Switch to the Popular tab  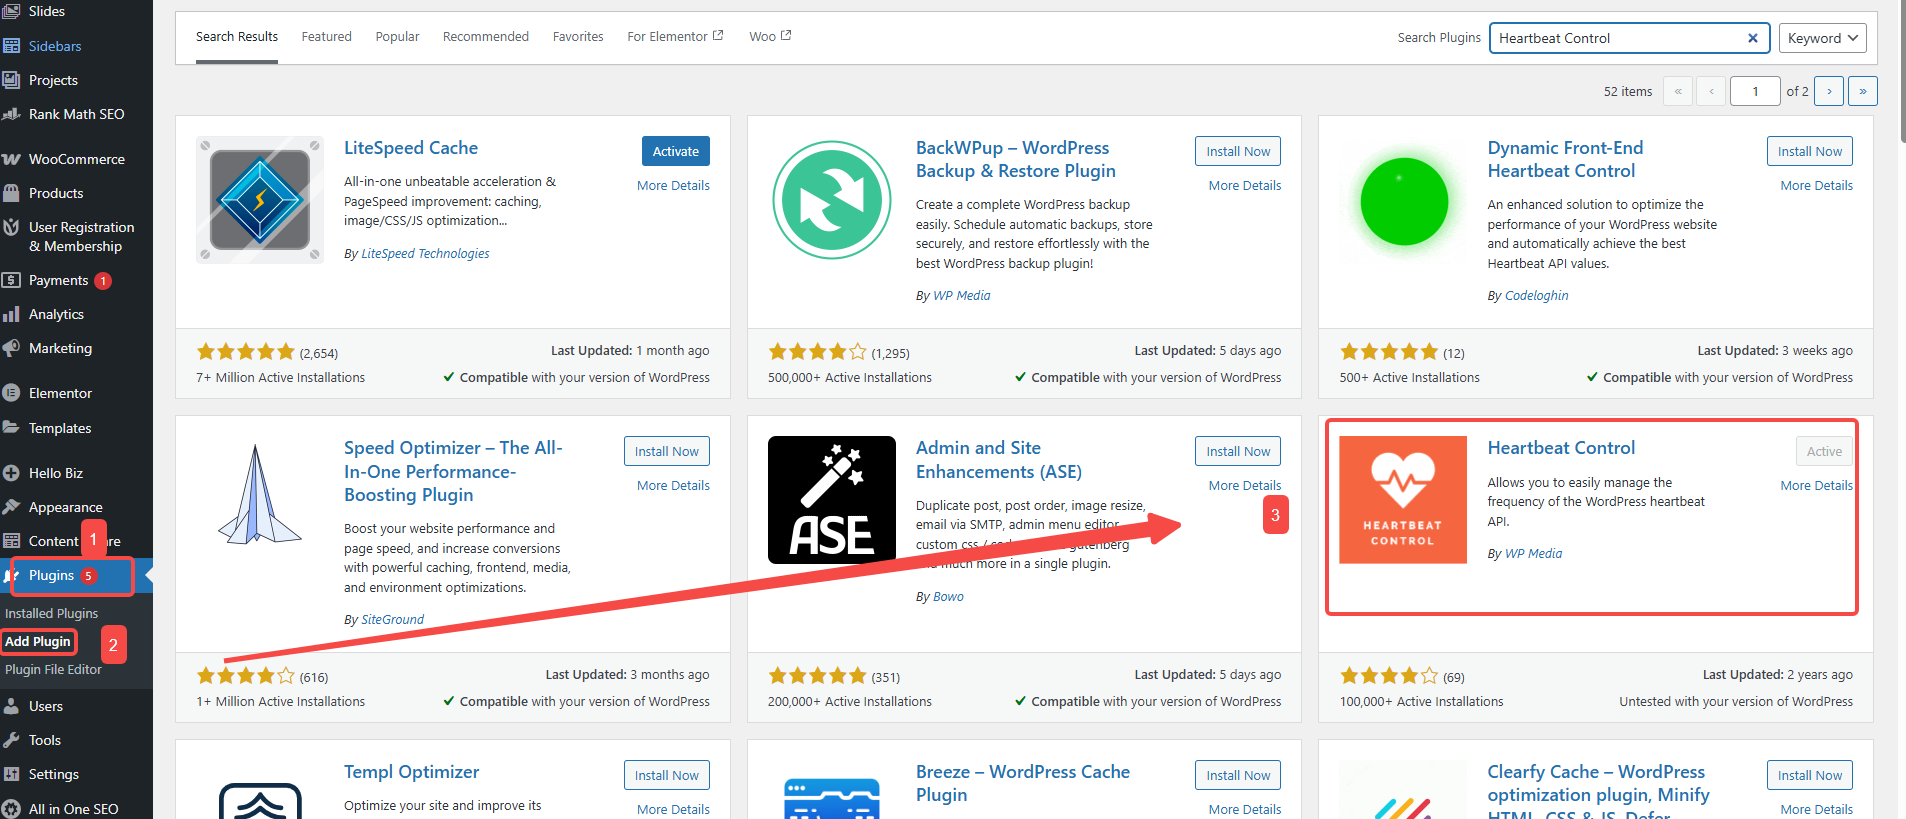(x=397, y=37)
